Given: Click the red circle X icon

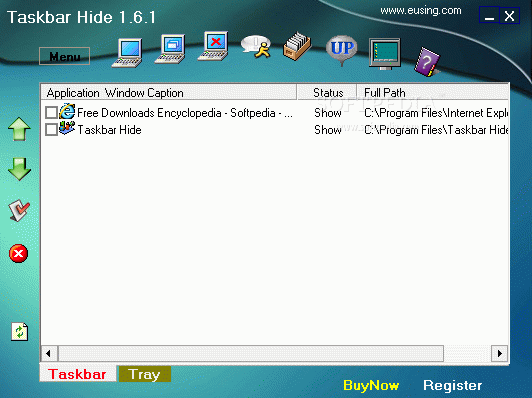Looking at the screenshot, I should click(18, 253).
